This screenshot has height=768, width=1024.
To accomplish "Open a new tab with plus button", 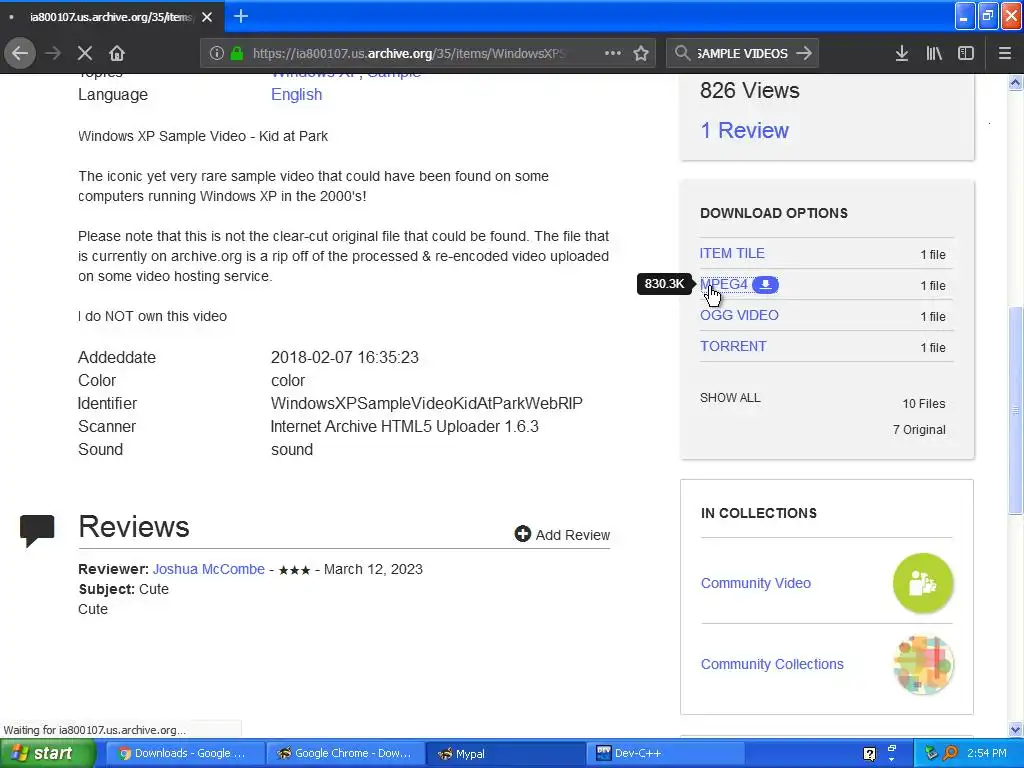I will (x=241, y=16).
